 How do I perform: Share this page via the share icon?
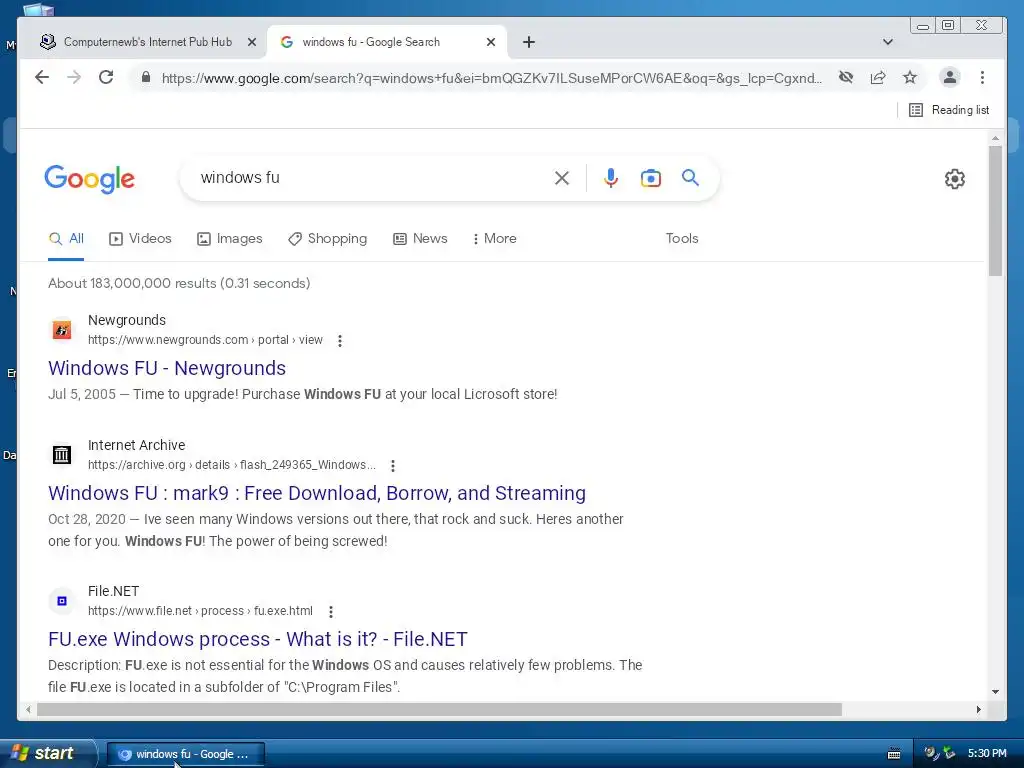[x=878, y=78]
